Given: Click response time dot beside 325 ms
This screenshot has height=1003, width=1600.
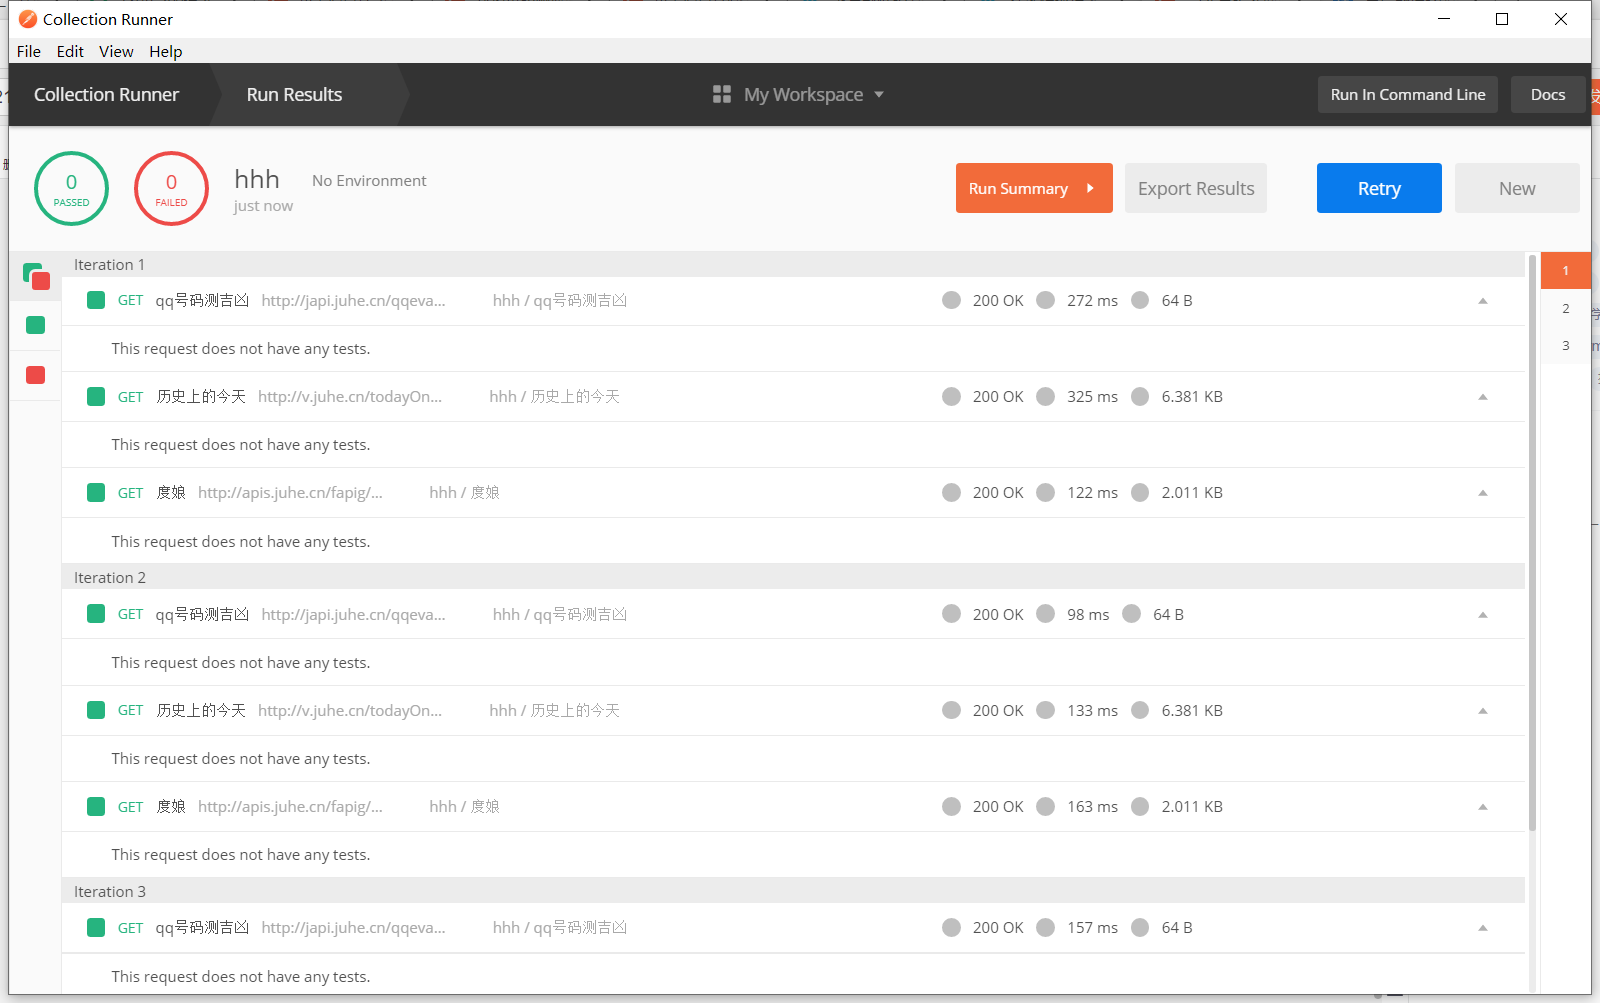Looking at the screenshot, I should coord(1046,396).
